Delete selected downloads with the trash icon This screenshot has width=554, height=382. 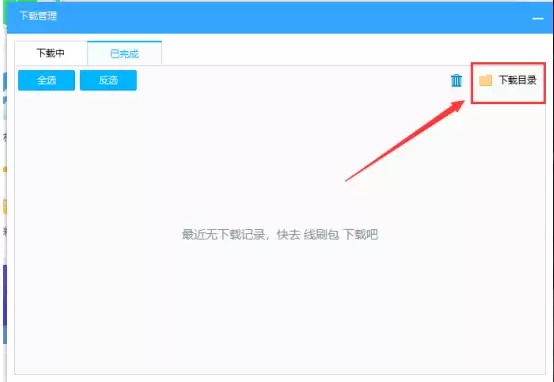pos(456,81)
